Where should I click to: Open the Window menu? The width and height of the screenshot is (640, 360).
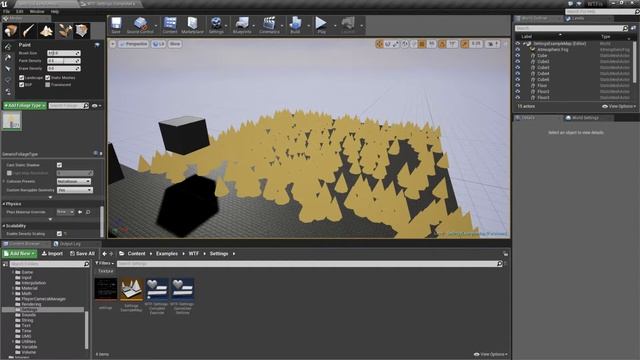(37, 11)
